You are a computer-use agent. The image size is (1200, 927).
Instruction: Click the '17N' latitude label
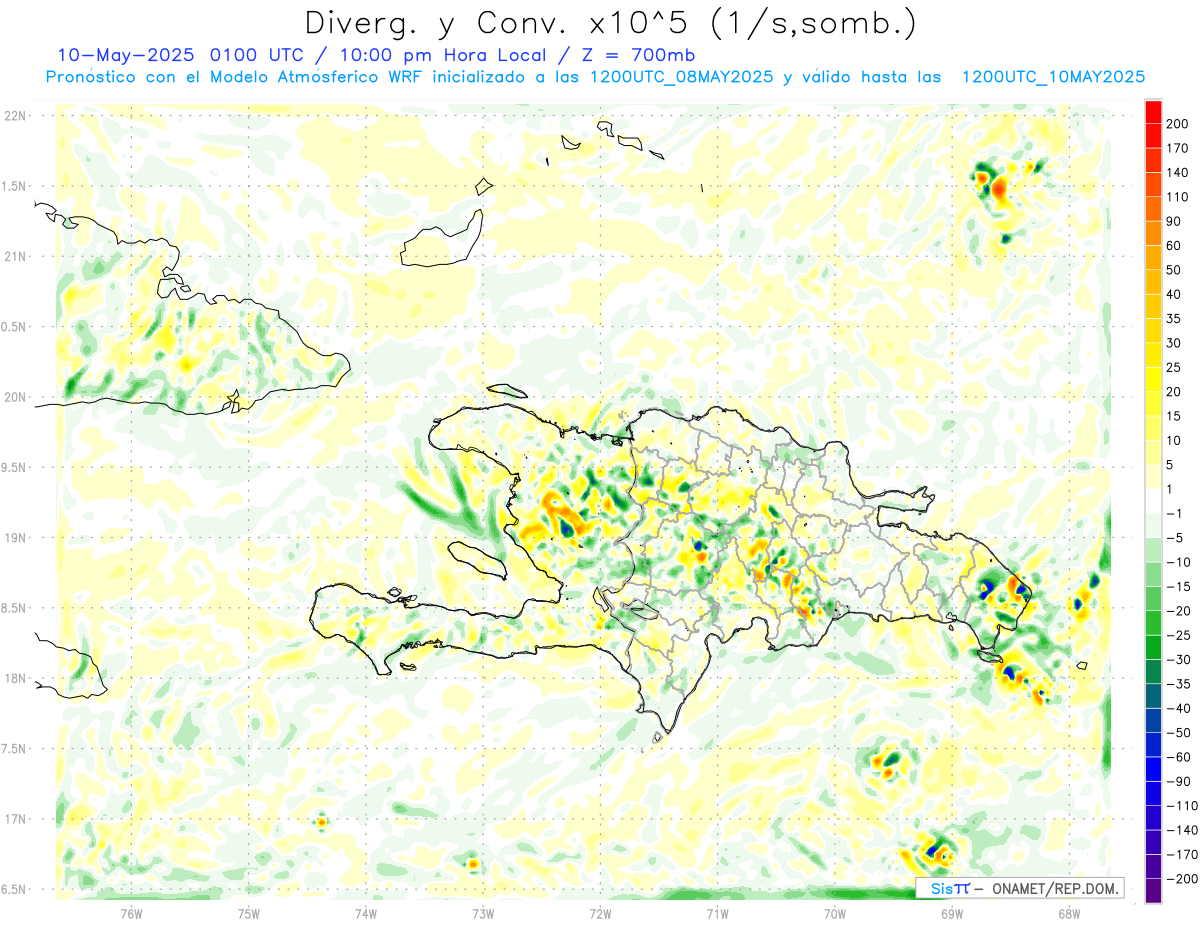pyautogui.click(x=15, y=820)
